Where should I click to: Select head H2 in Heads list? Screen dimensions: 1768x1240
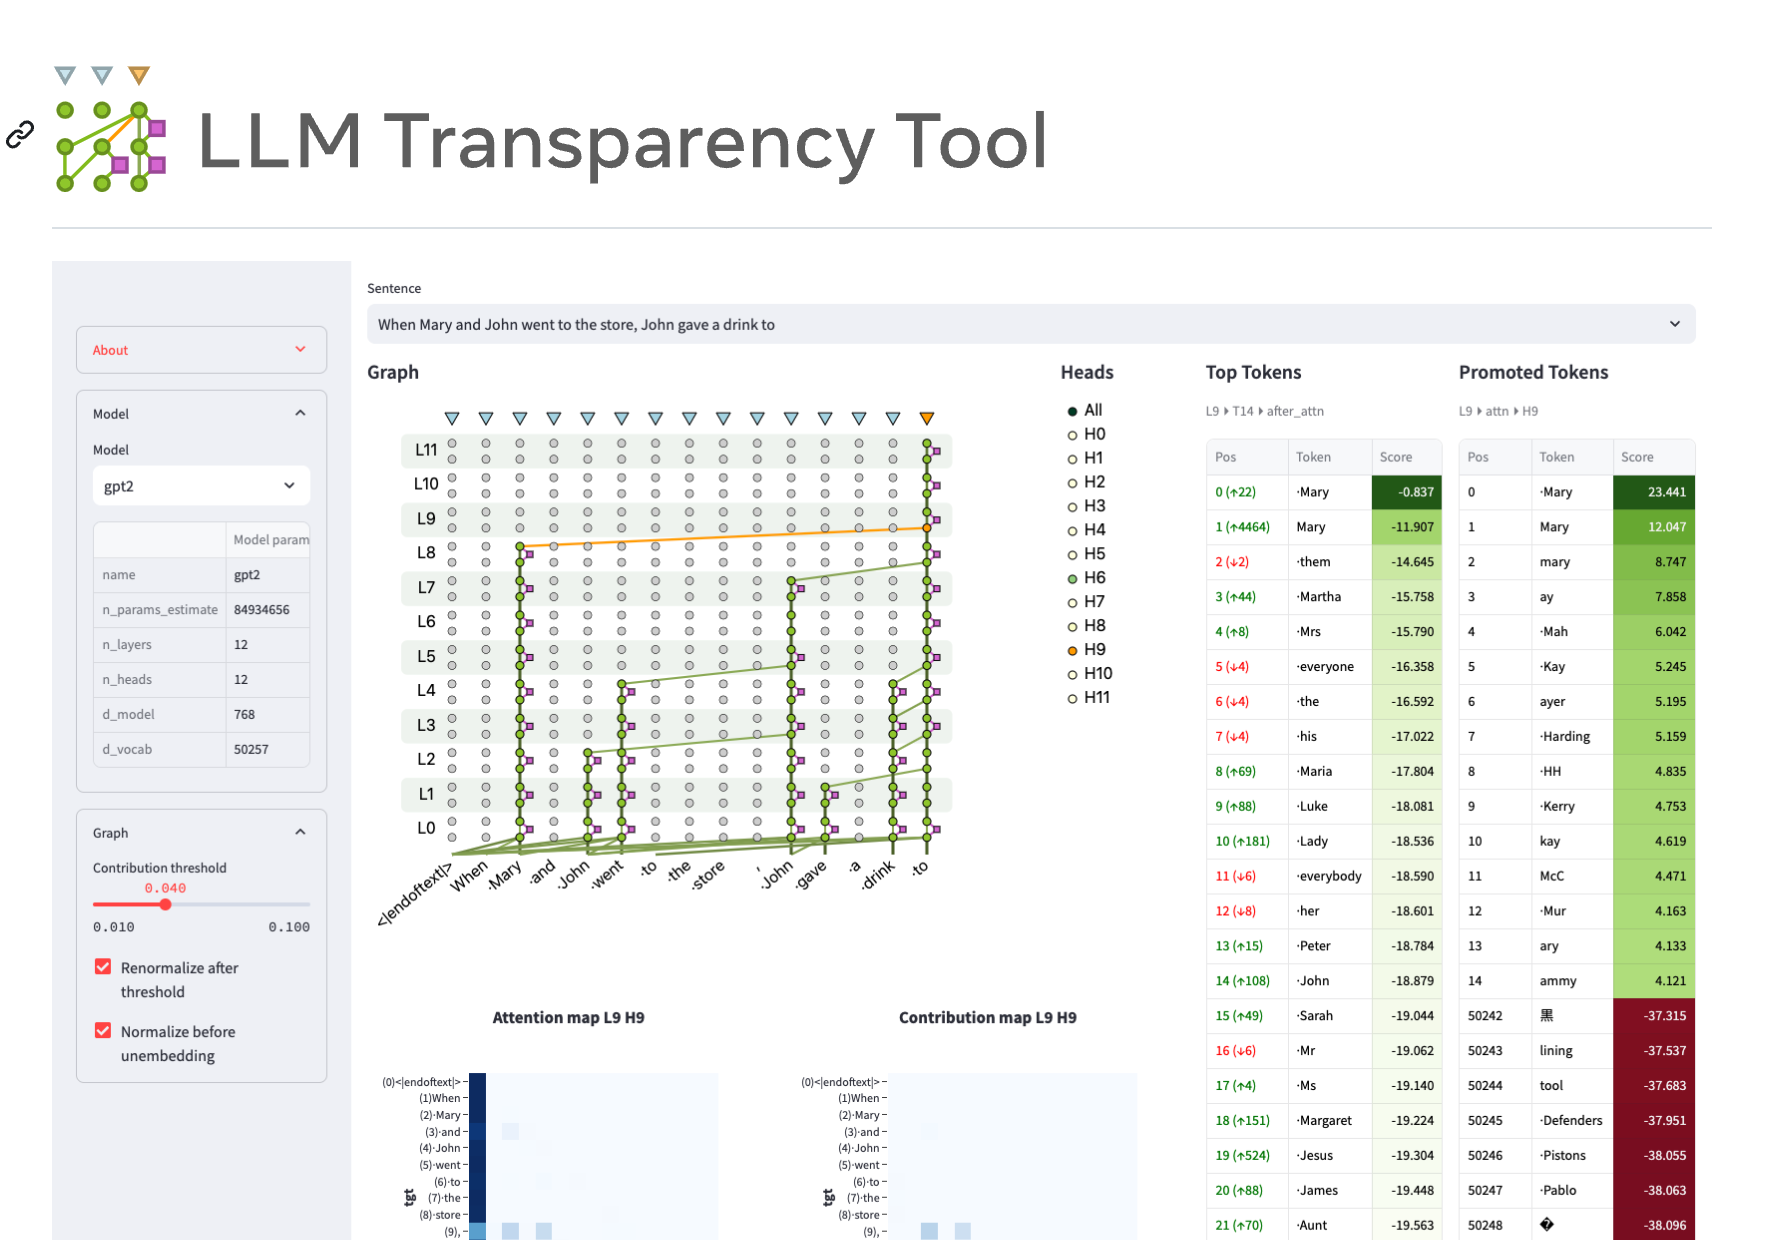point(1086,482)
